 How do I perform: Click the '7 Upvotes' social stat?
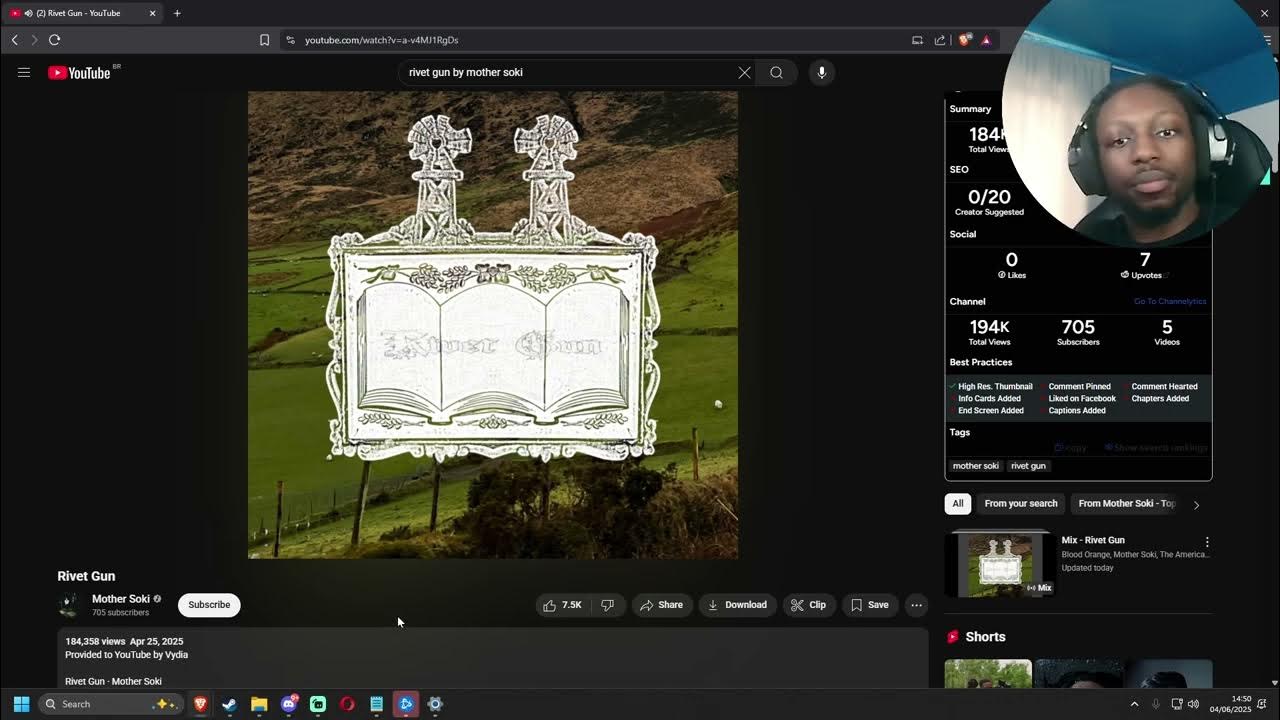click(1145, 265)
